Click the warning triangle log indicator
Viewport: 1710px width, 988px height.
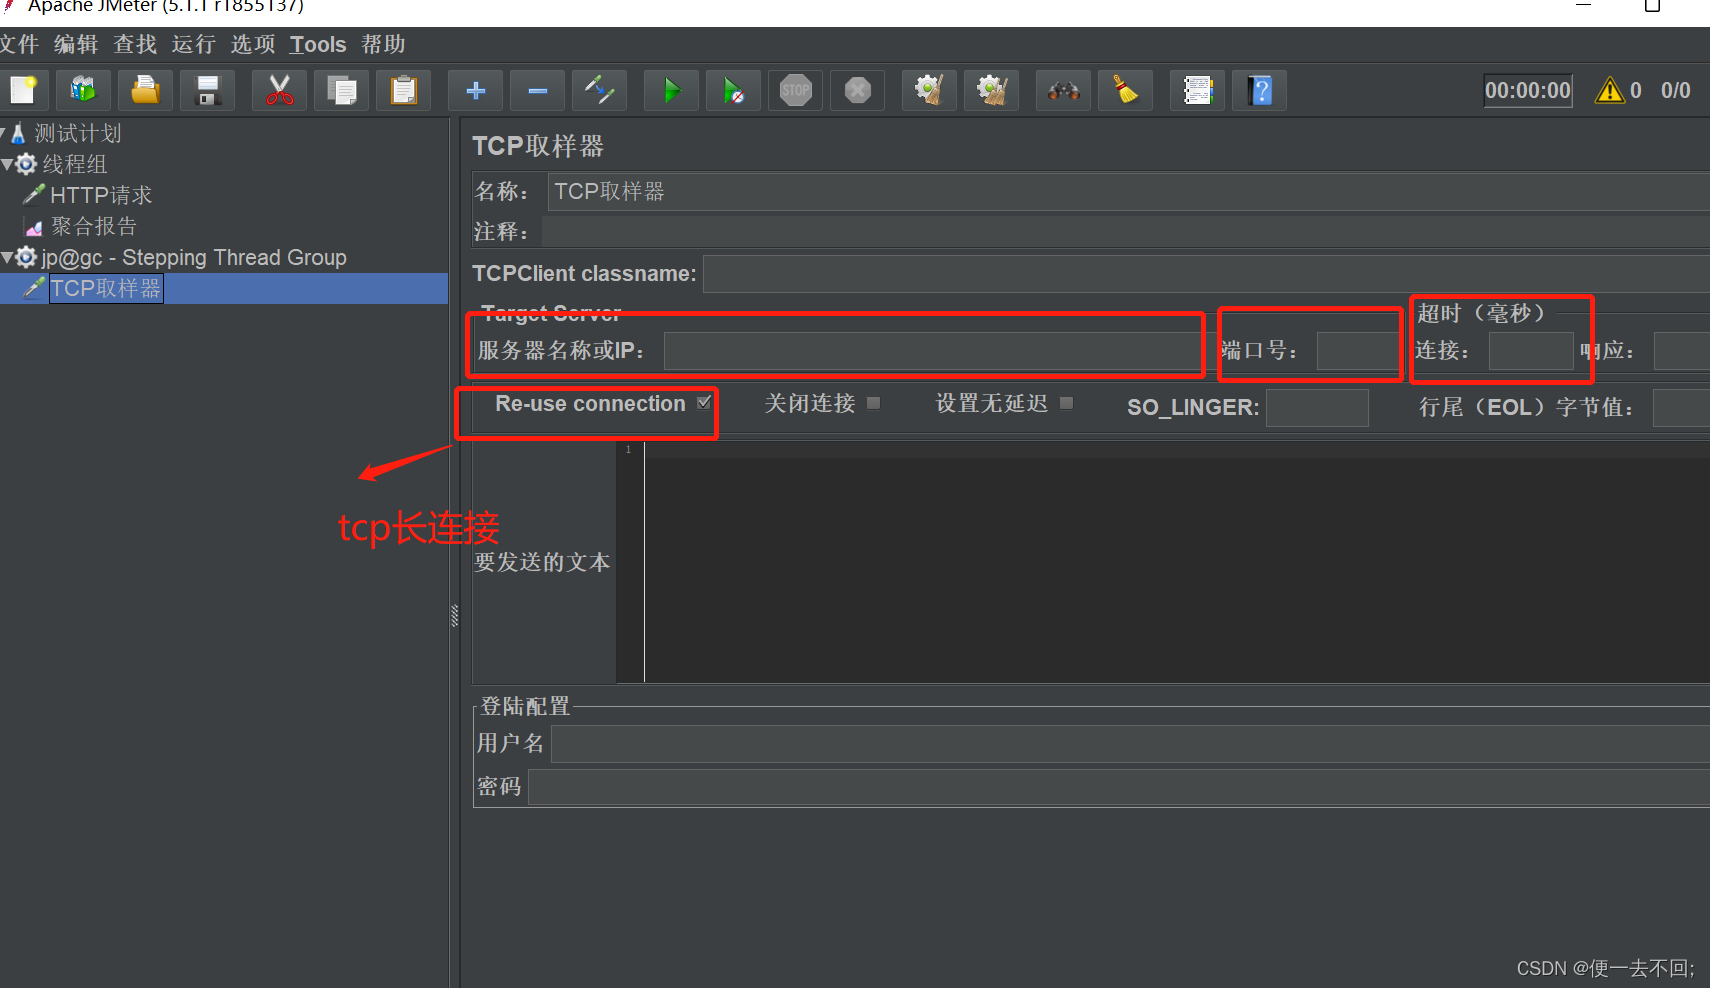click(x=1610, y=91)
